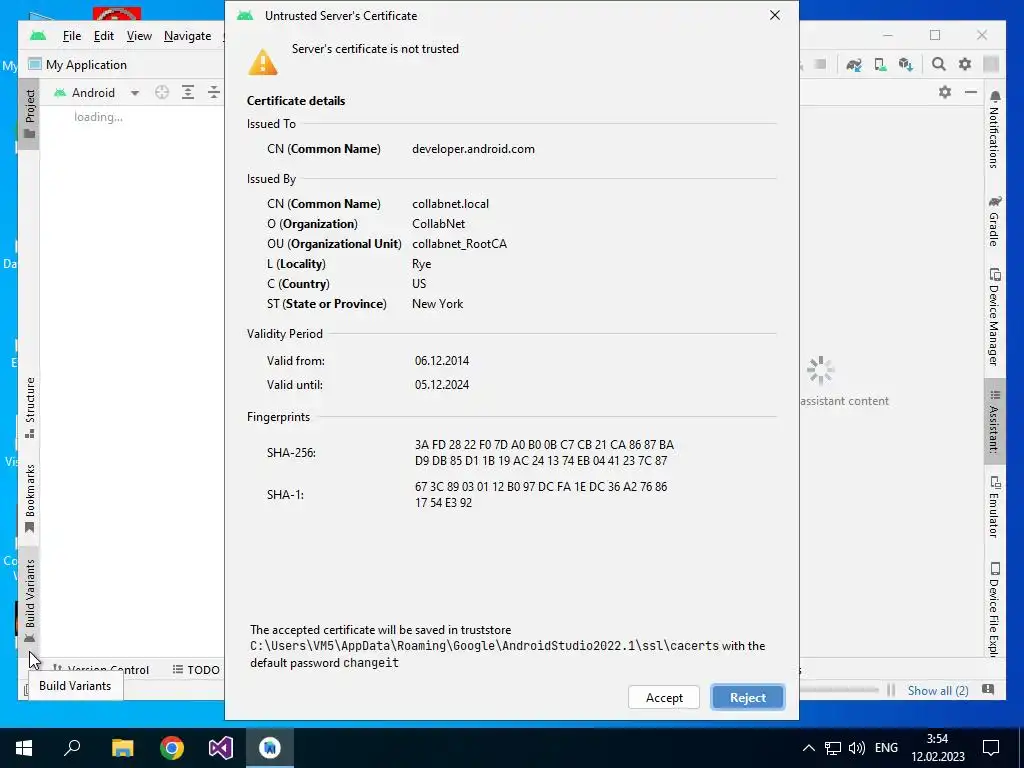Click the SHA-1 fingerprint value
The width and height of the screenshot is (1024, 768).
pos(541,494)
